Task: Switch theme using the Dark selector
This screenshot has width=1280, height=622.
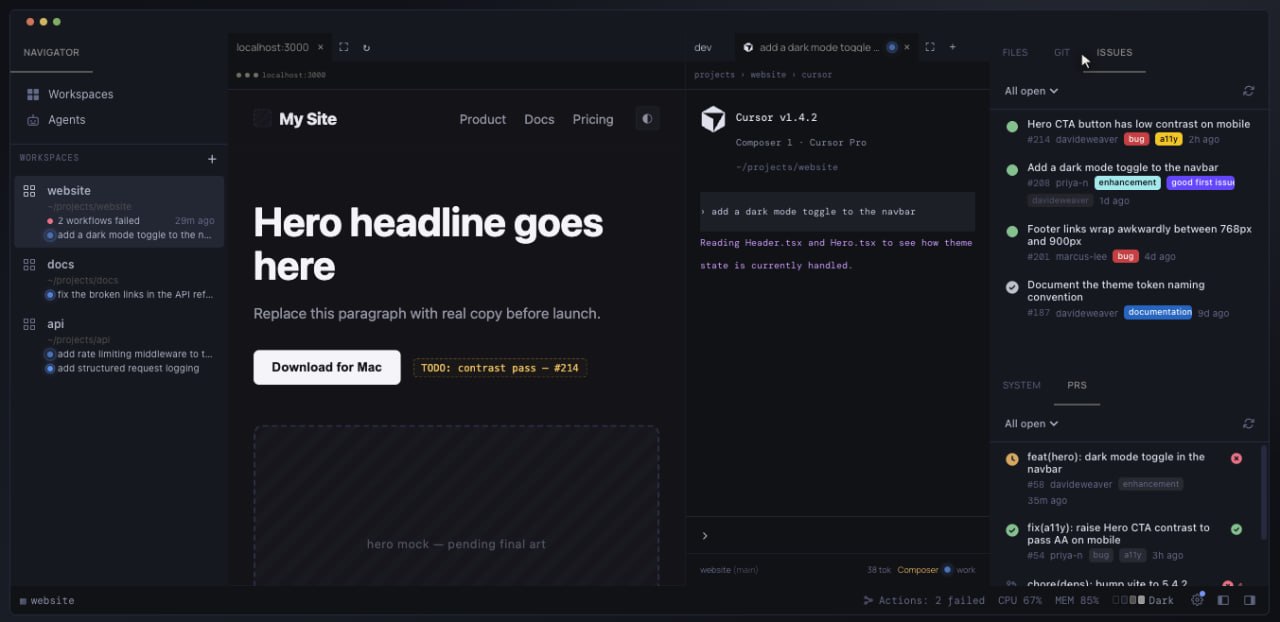Action: [x=1143, y=600]
